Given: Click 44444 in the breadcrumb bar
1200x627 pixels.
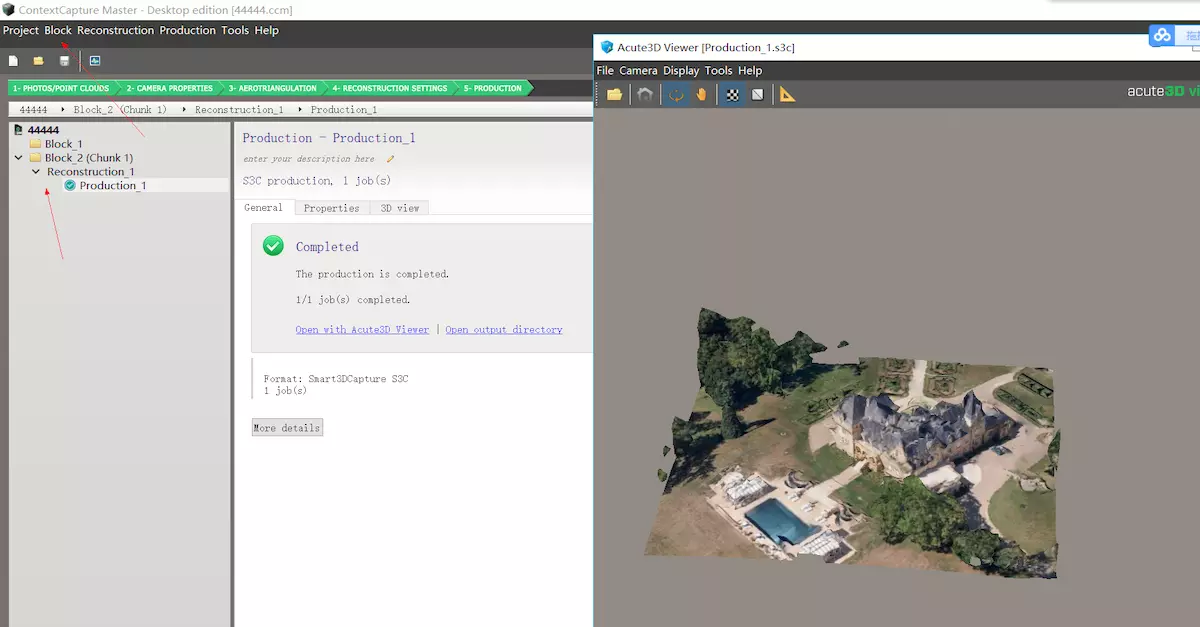Looking at the screenshot, I should 34,110.
